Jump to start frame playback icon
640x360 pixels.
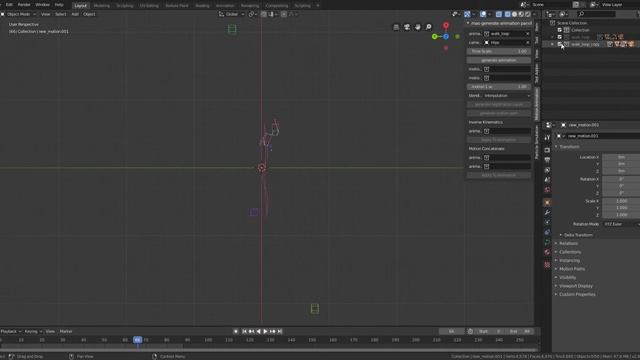pos(244,331)
